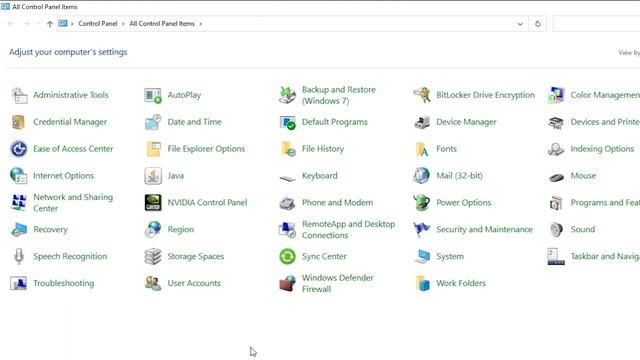Click the Work Folders icon
The image size is (640, 360).
tap(422, 284)
